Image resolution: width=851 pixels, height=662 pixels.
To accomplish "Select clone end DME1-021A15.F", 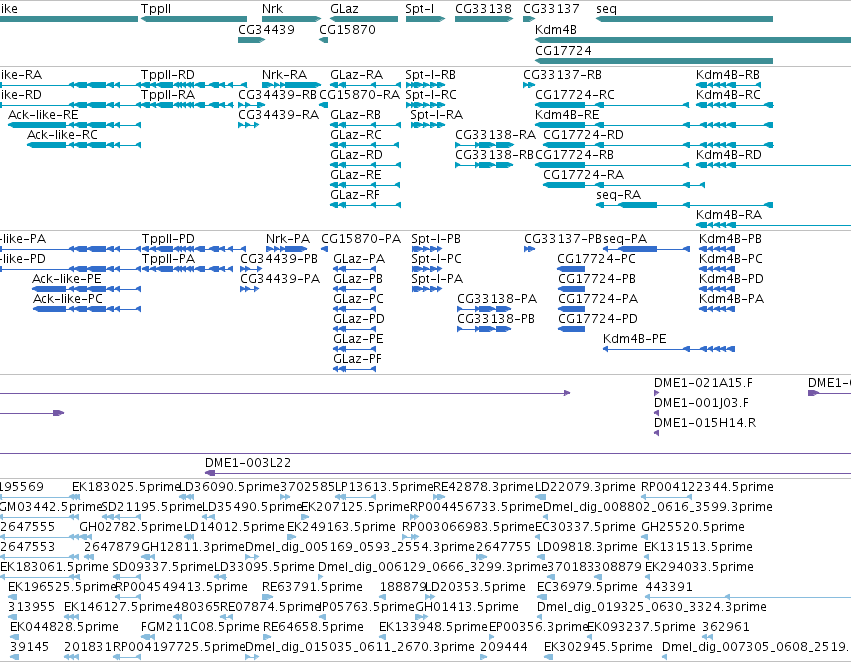I will tap(657, 393).
